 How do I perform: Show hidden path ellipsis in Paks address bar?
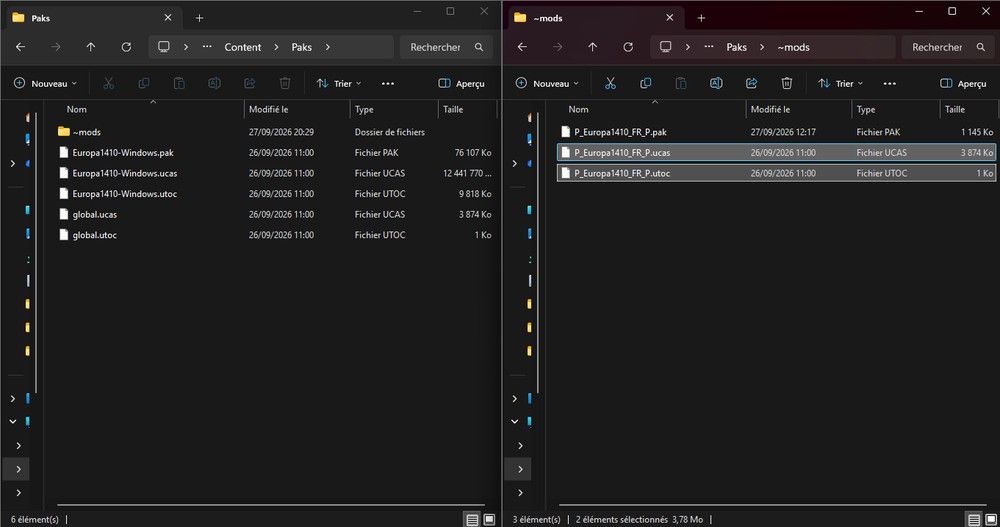[x=207, y=47]
